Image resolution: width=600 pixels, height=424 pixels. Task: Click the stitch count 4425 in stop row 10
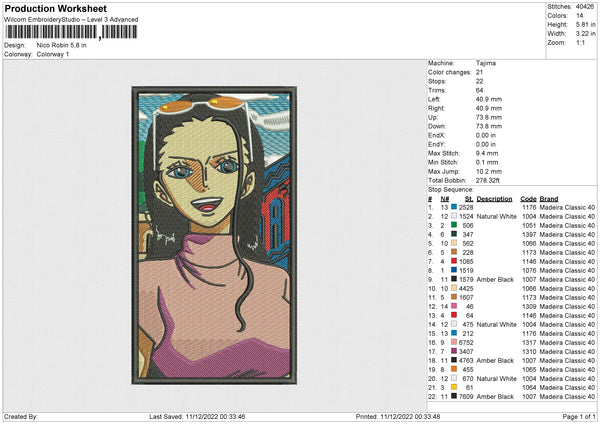(466, 289)
